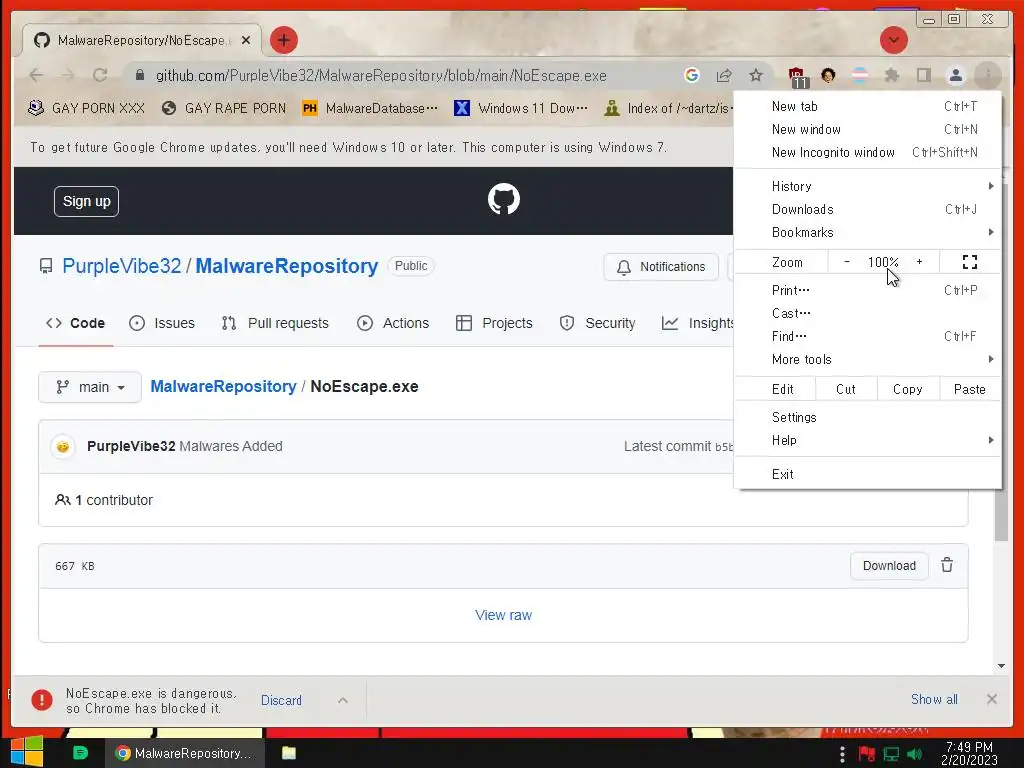
Task: Toggle the side panel icon
Action: click(923, 75)
